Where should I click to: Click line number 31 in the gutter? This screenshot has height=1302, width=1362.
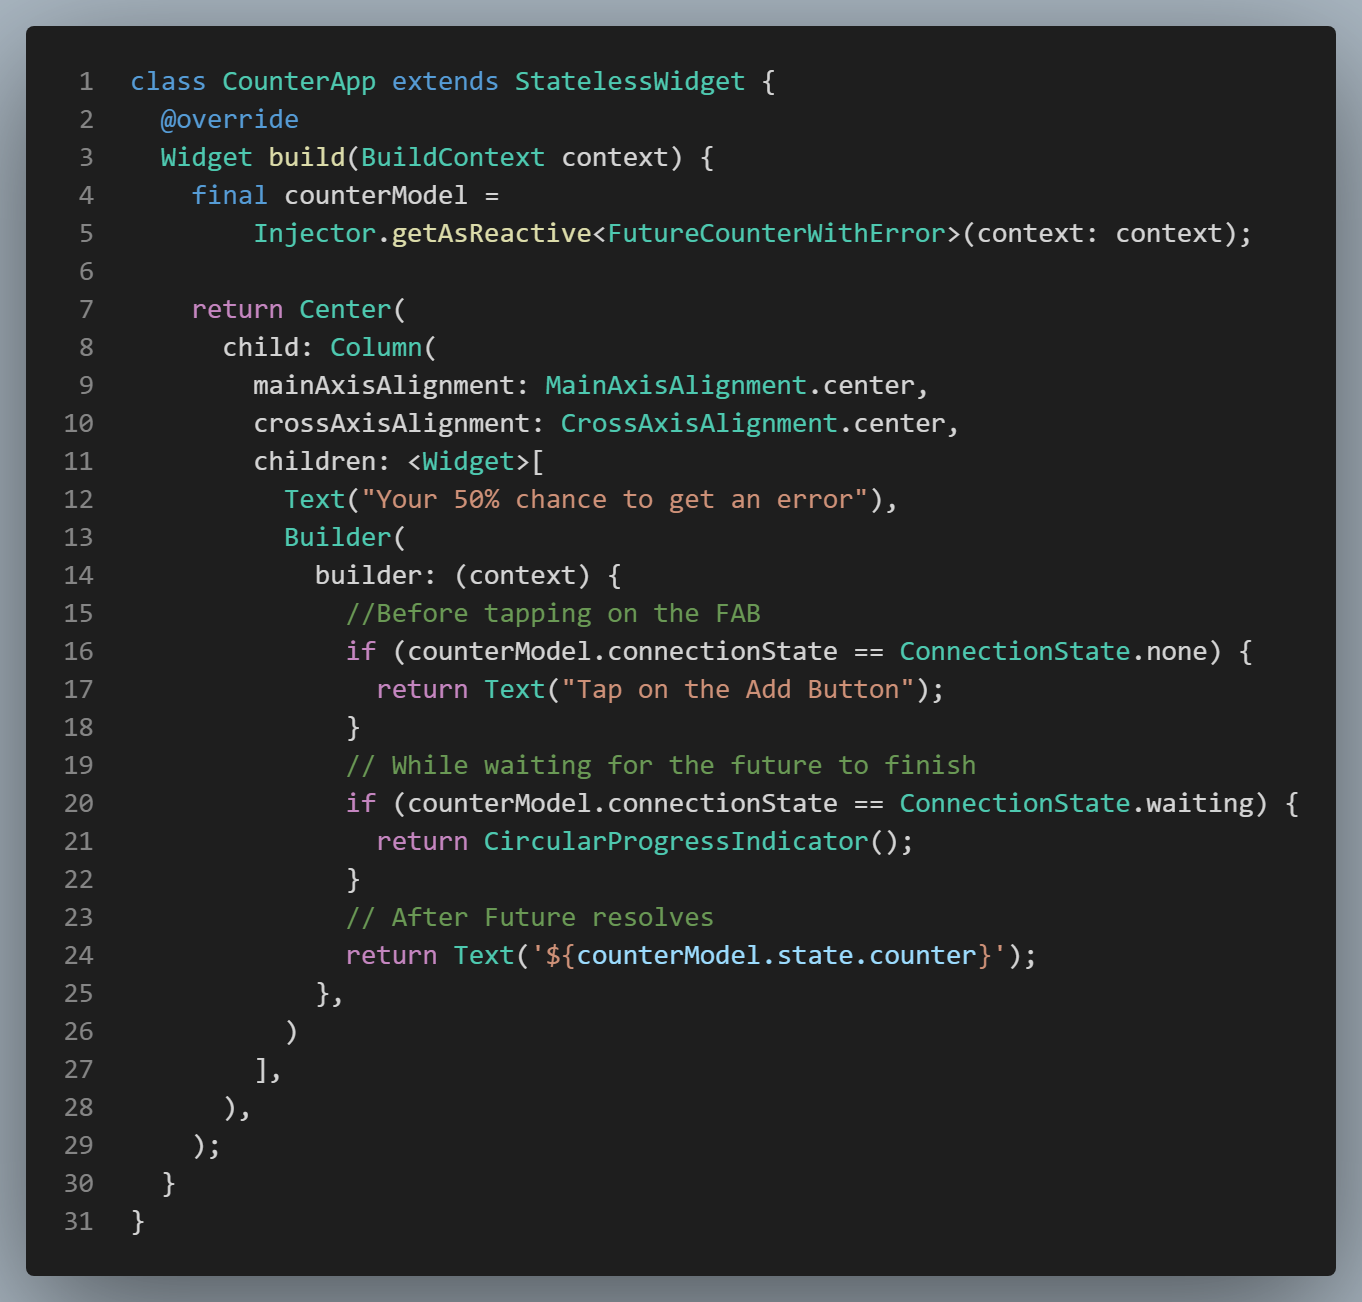[78, 1221]
